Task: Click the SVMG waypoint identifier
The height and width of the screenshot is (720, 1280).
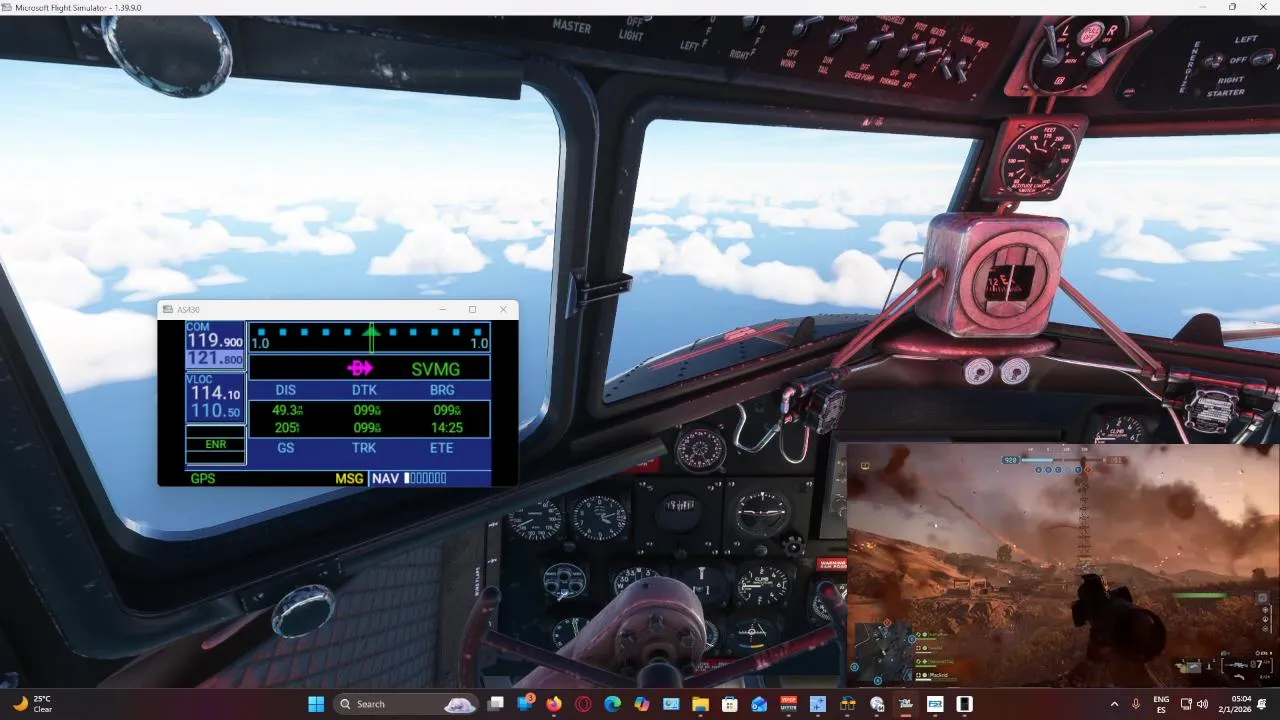Action: (x=436, y=369)
